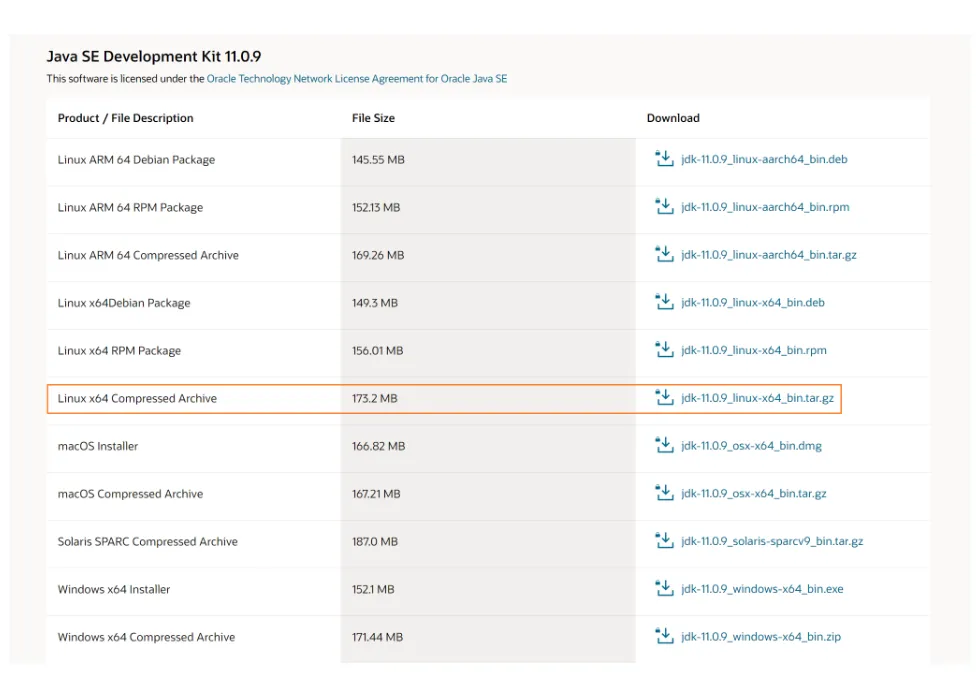979x692 pixels.
Task: Click the 187.0 MB file size
Action: 375,542
